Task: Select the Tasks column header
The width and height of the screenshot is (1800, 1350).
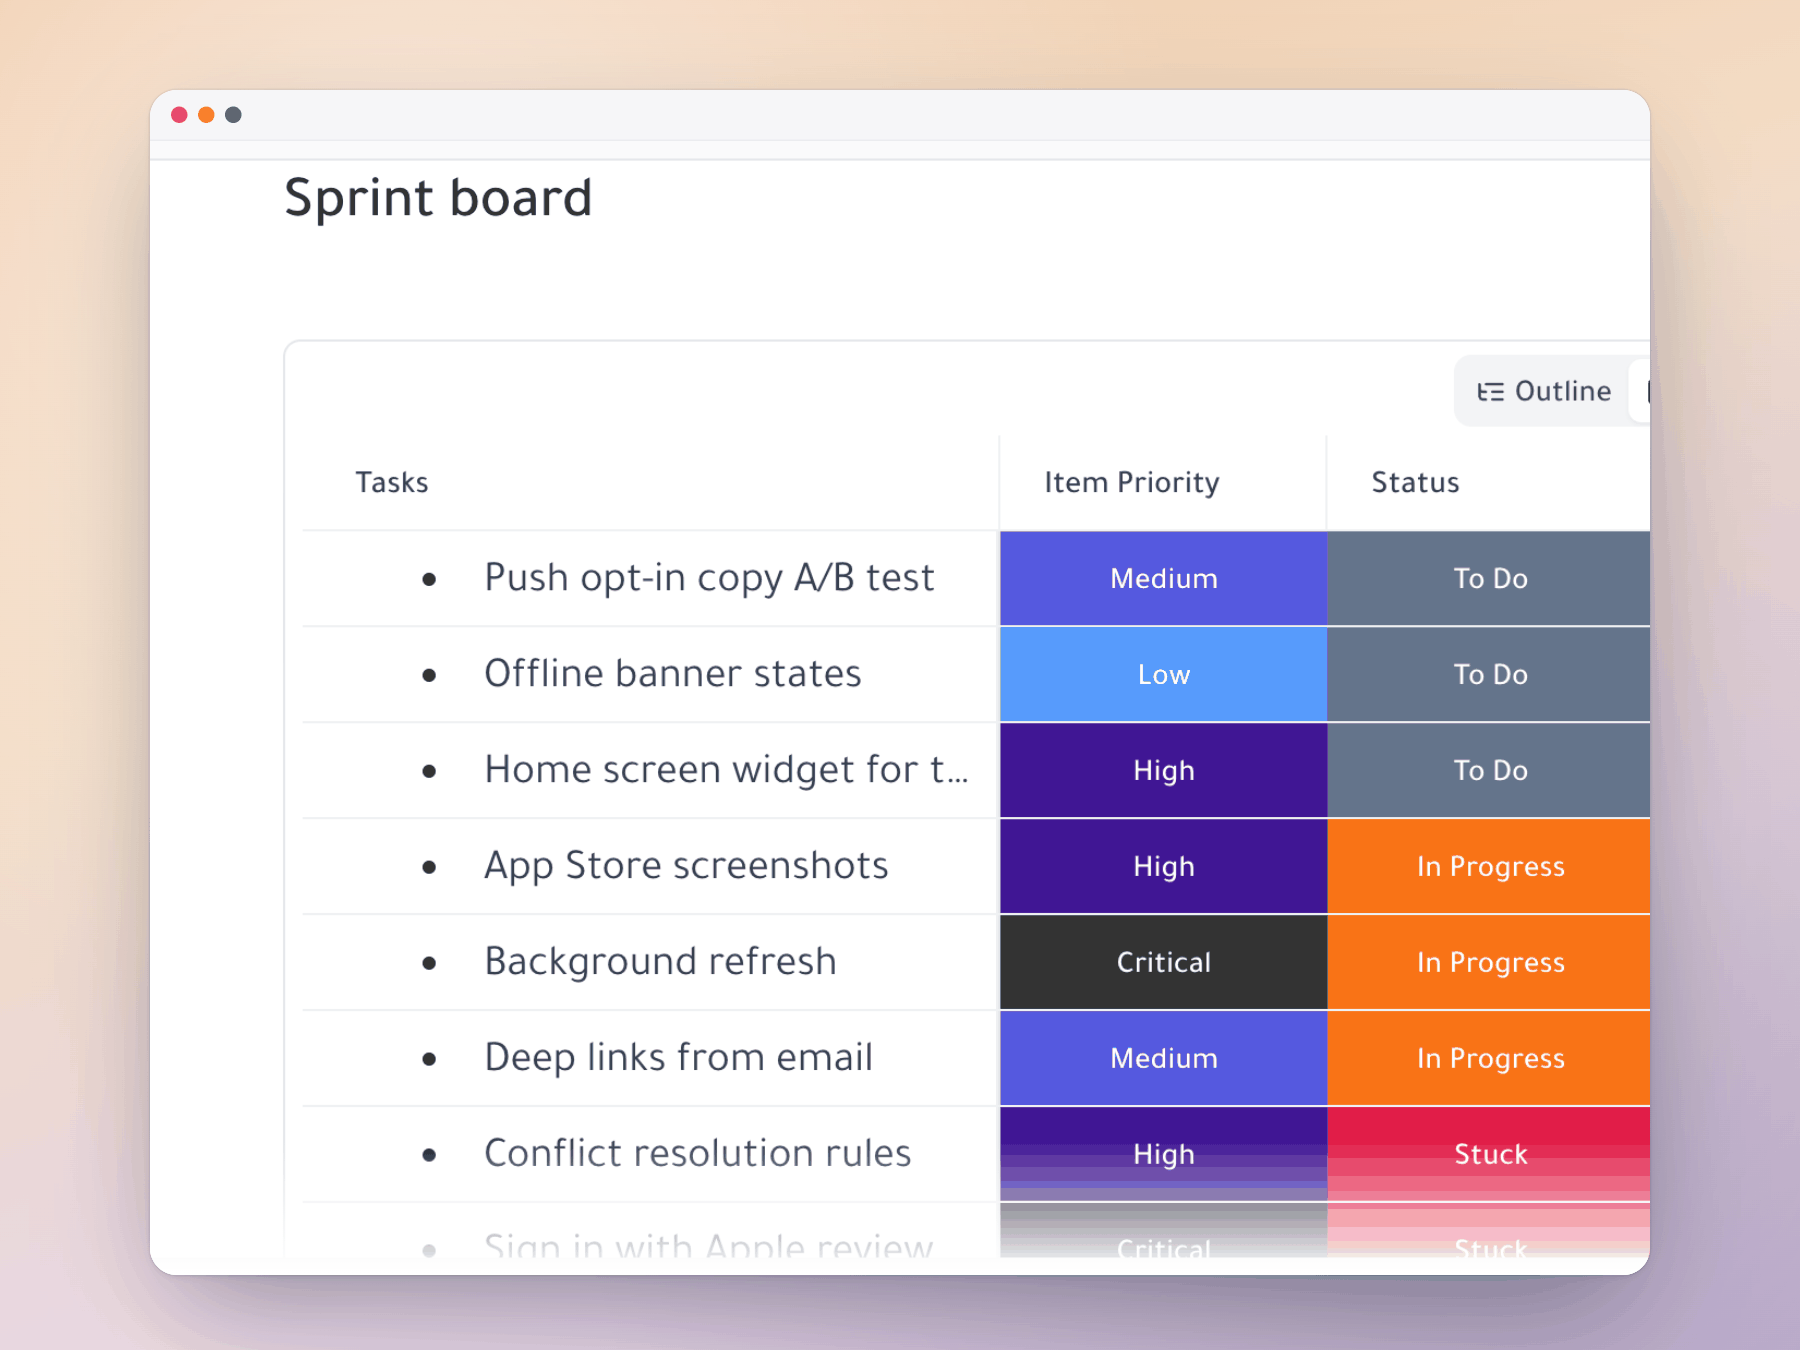Action: 392,483
